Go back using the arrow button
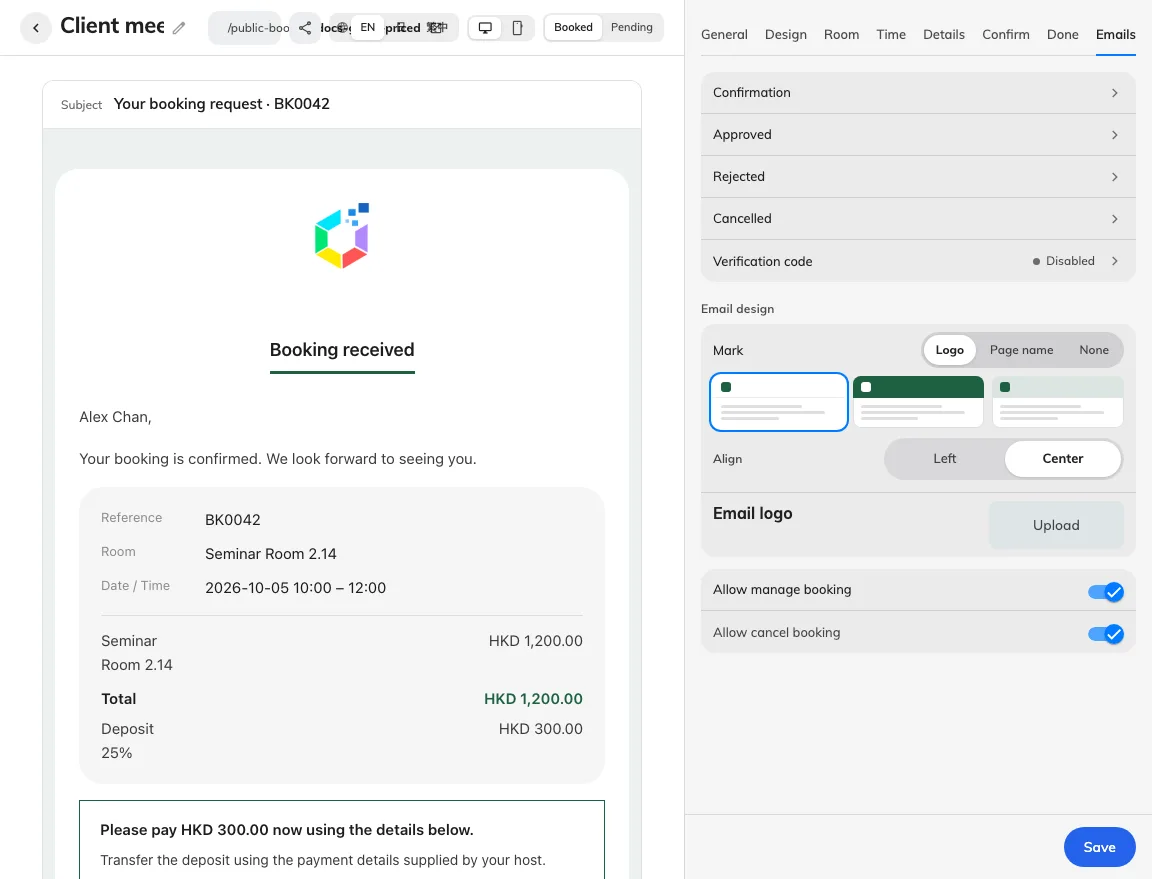The height and width of the screenshot is (879, 1152). 35,28
